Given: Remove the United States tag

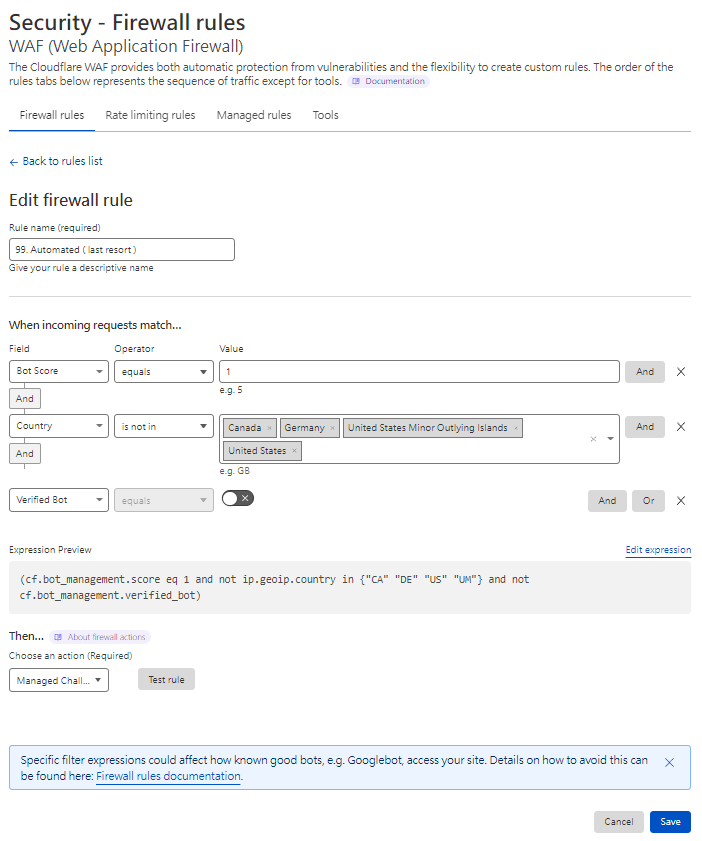Looking at the screenshot, I should 294,451.
